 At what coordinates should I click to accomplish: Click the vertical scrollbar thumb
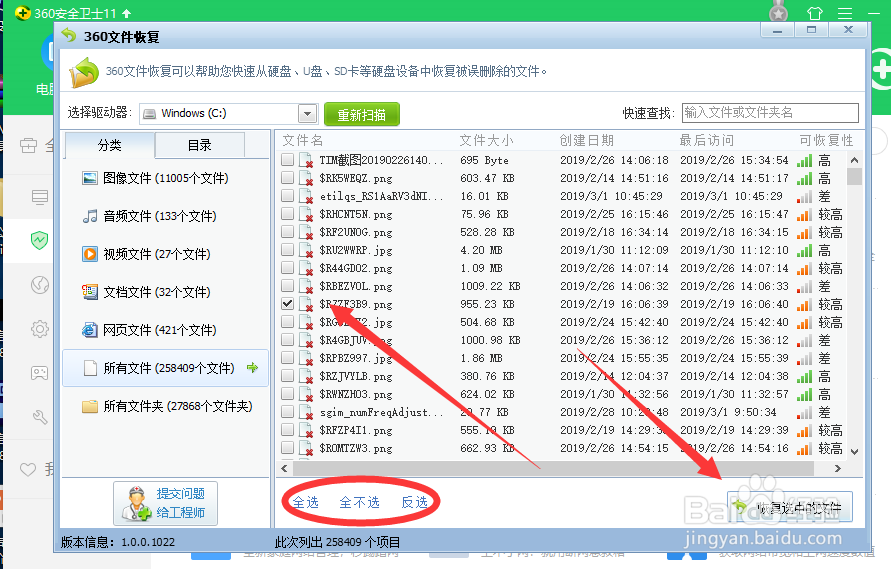(x=854, y=176)
